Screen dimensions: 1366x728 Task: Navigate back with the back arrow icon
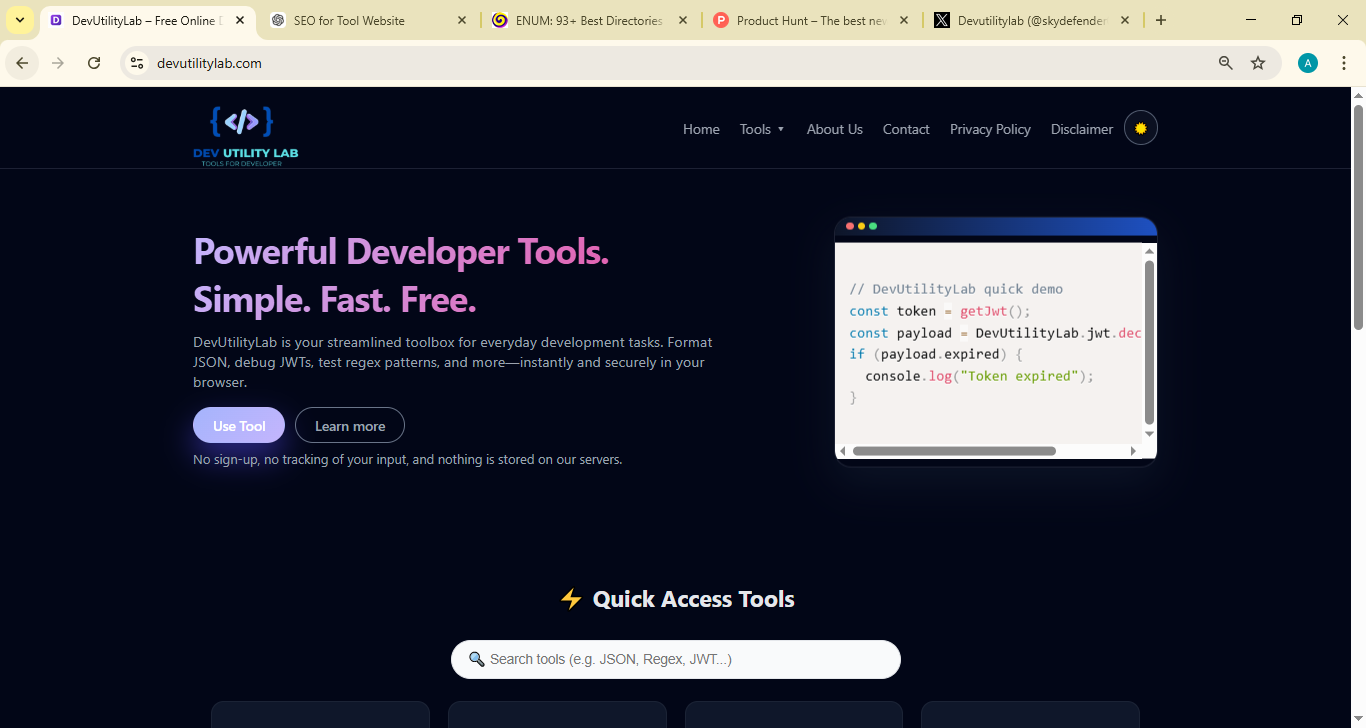pos(22,62)
